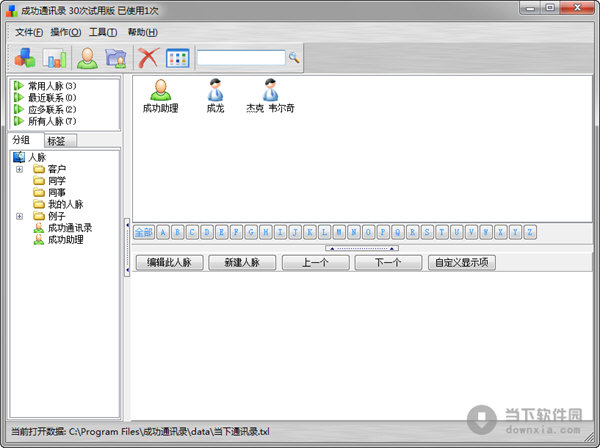Viewport: 600px width, 448px height.
Task: Open the 工具(T) menu
Action: (x=103, y=32)
